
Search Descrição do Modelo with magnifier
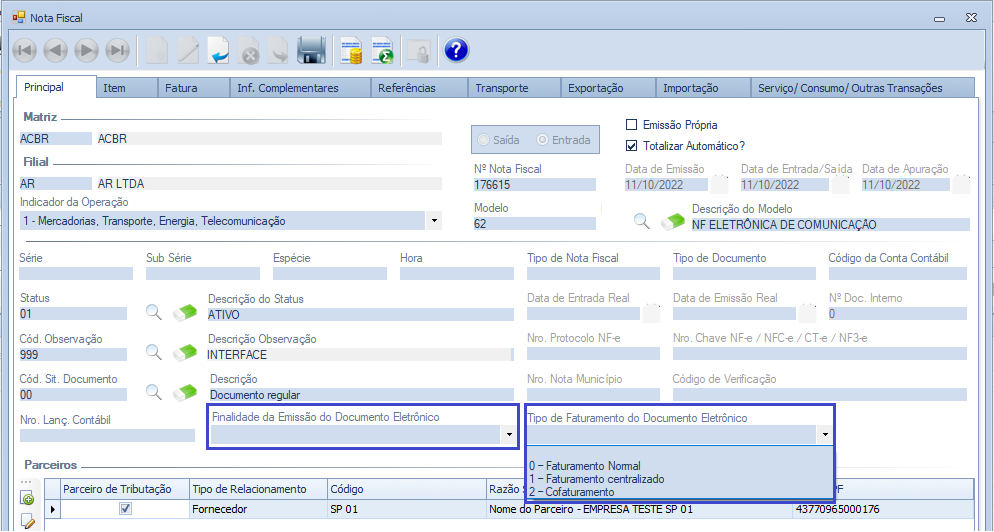(641, 222)
